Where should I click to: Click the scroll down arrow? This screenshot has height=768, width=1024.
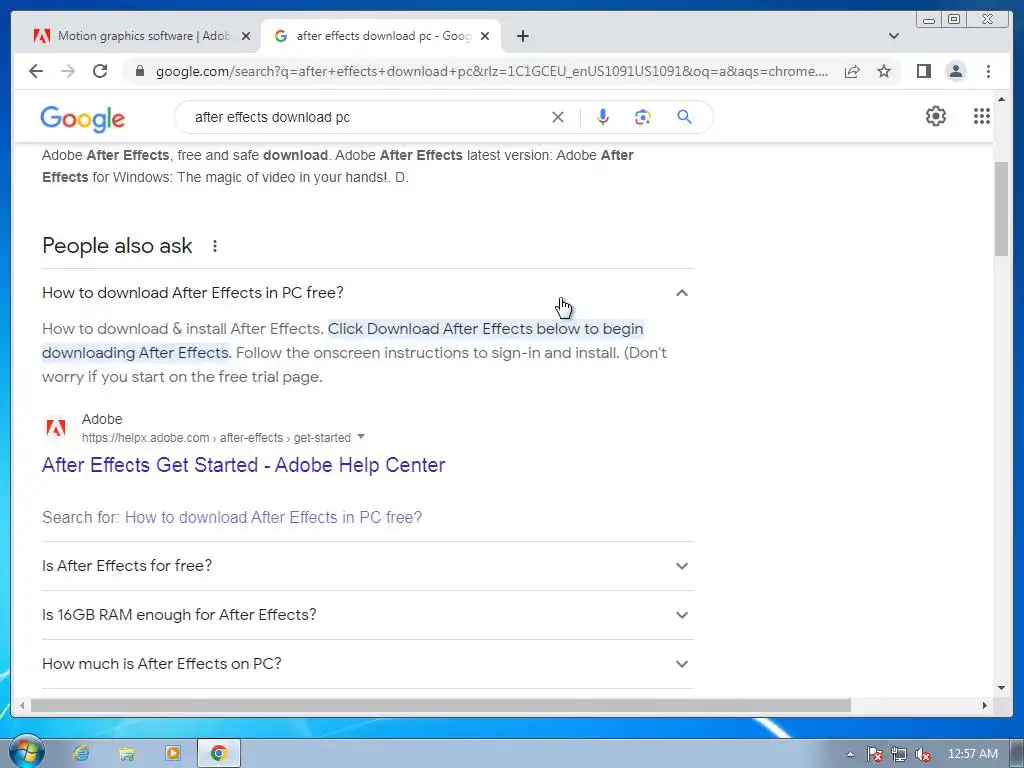click(1001, 688)
